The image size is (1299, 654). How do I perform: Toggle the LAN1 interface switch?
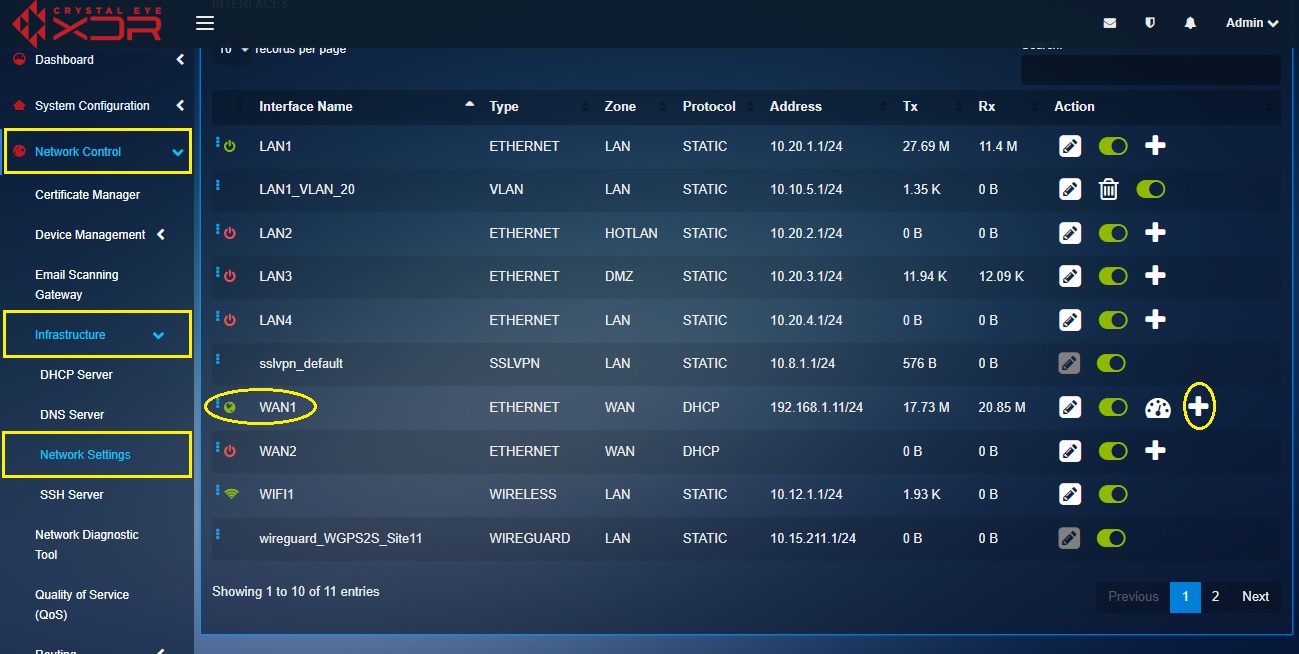pos(1113,146)
